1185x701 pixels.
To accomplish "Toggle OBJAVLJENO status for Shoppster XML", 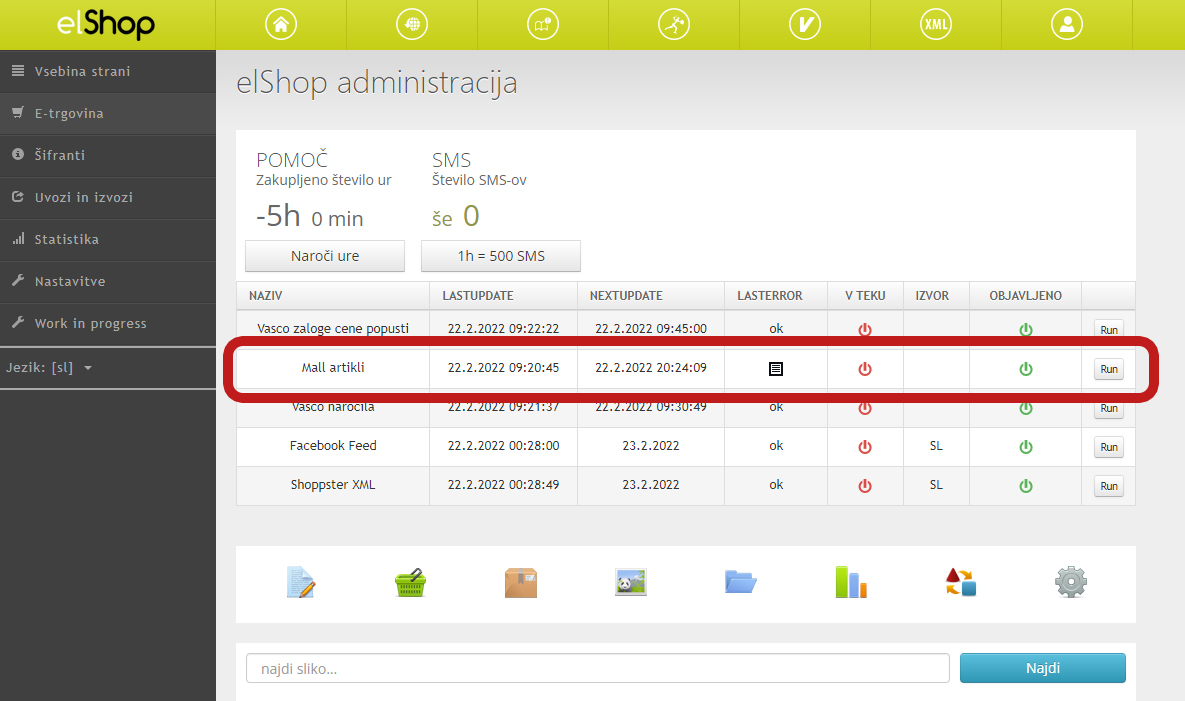I will click(x=1026, y=486).
